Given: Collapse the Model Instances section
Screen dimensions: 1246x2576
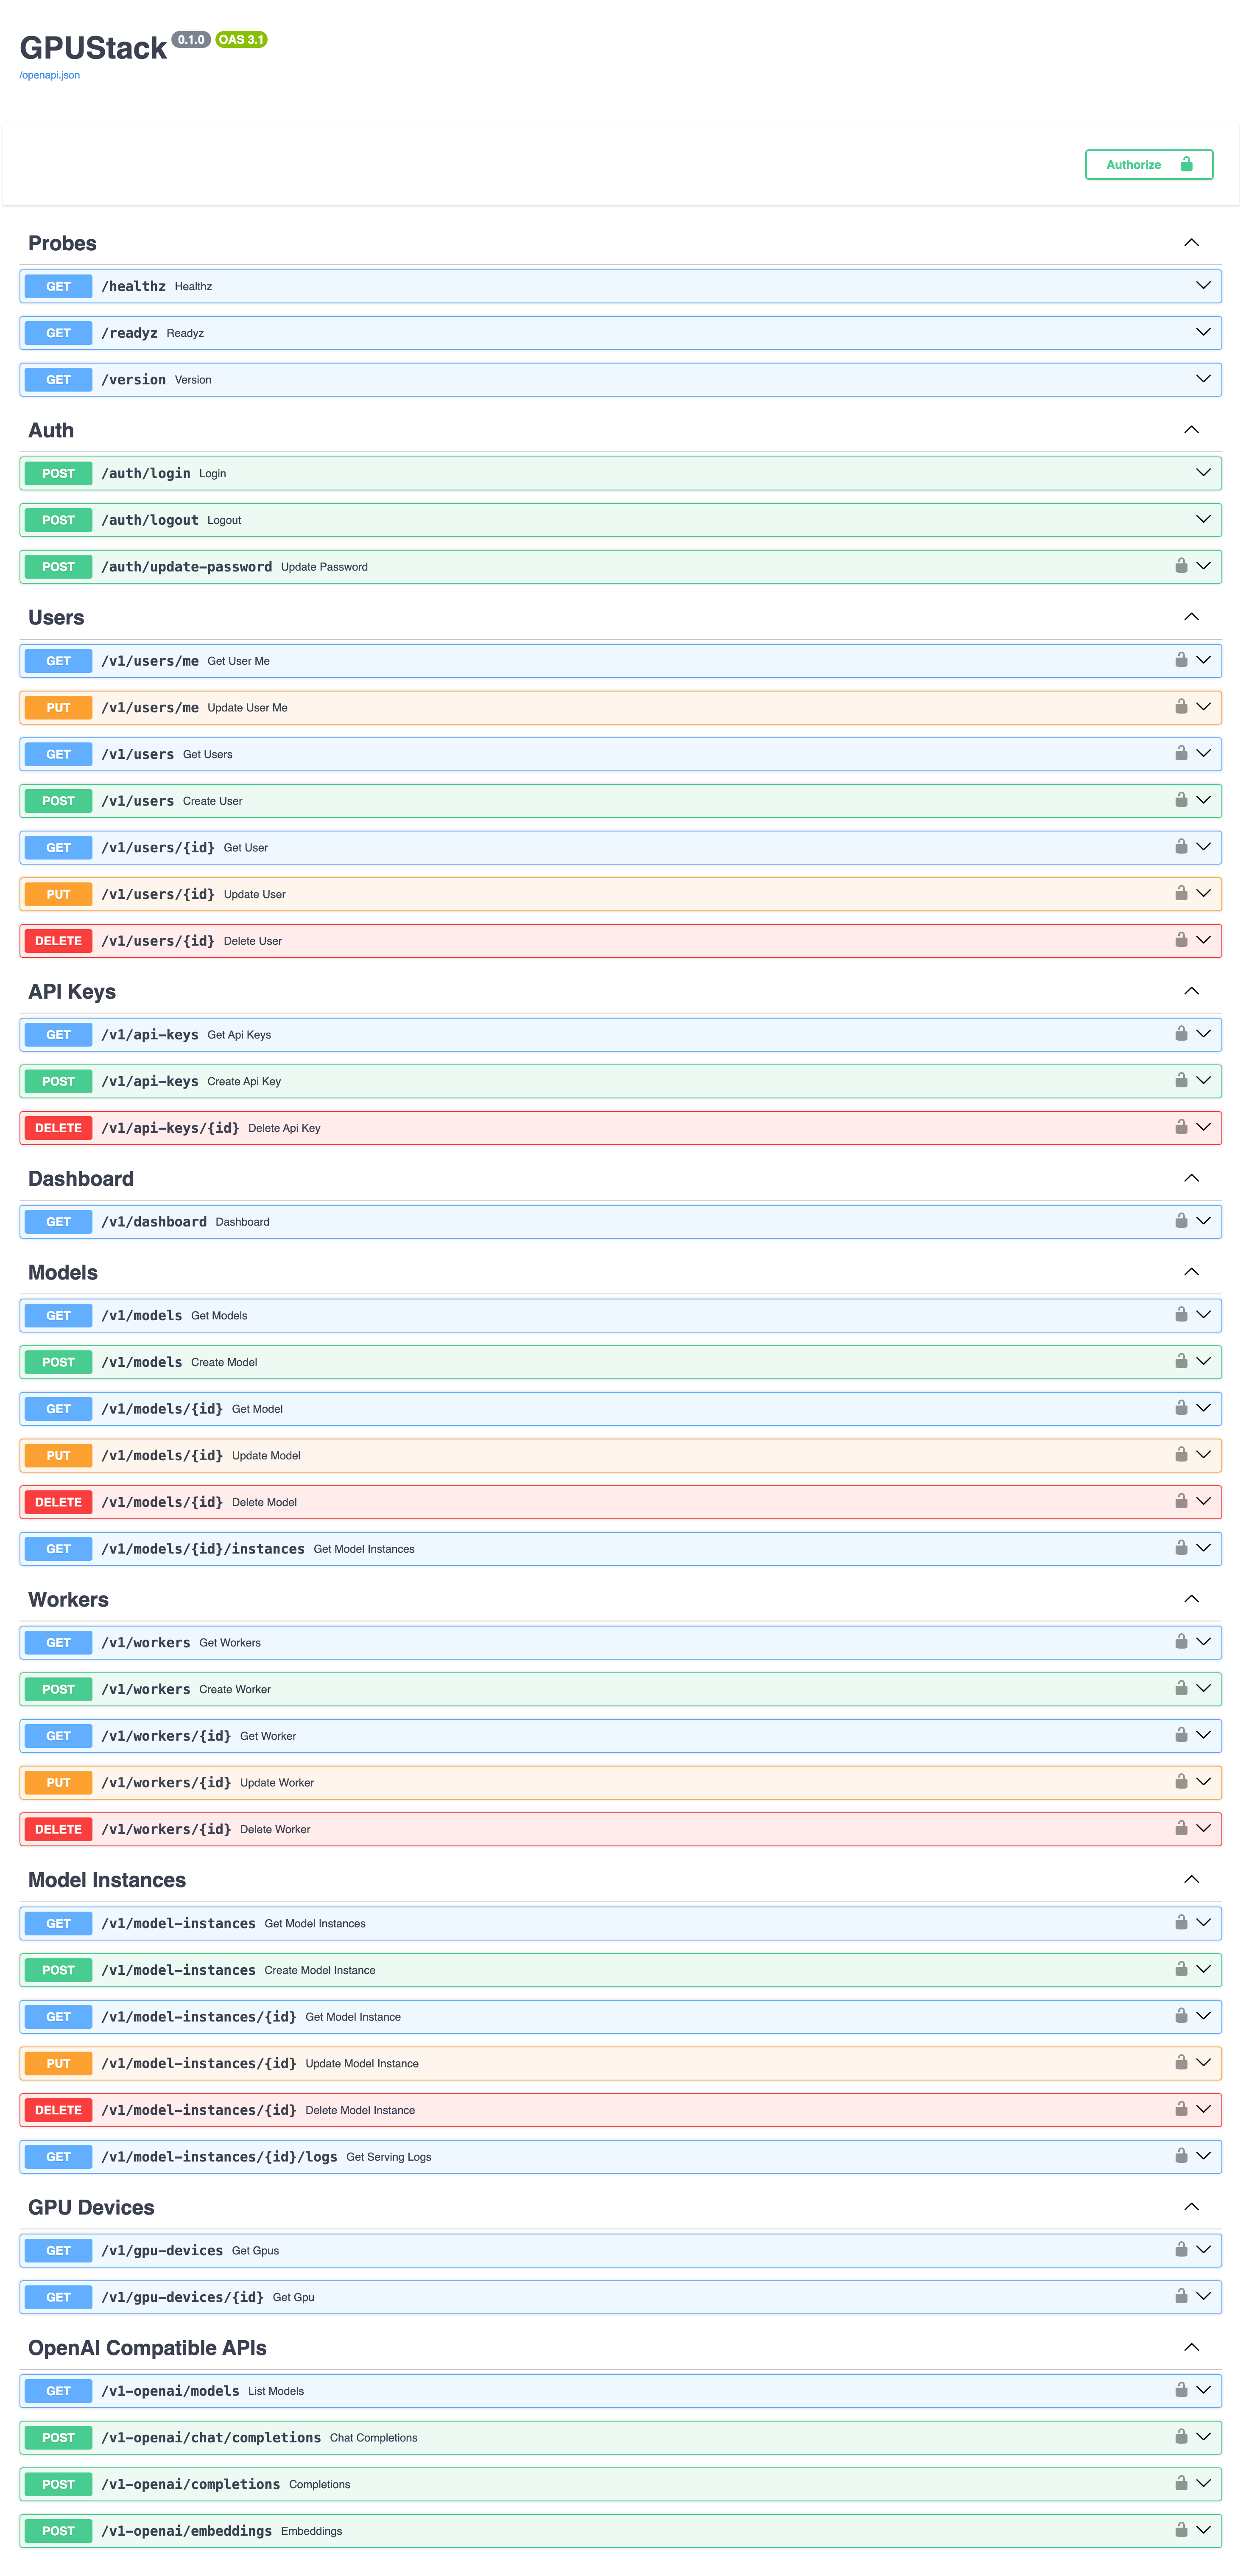Looking at the screenshot, I should 1191,1880.
